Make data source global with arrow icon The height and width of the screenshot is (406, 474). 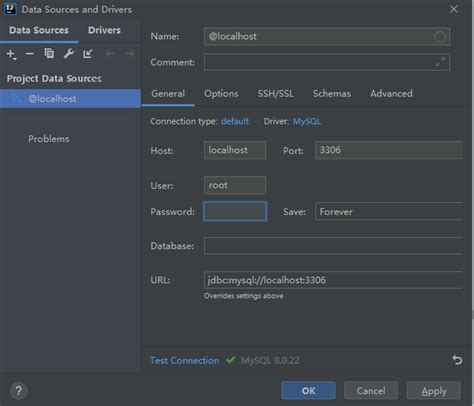[x=88, y=53]
